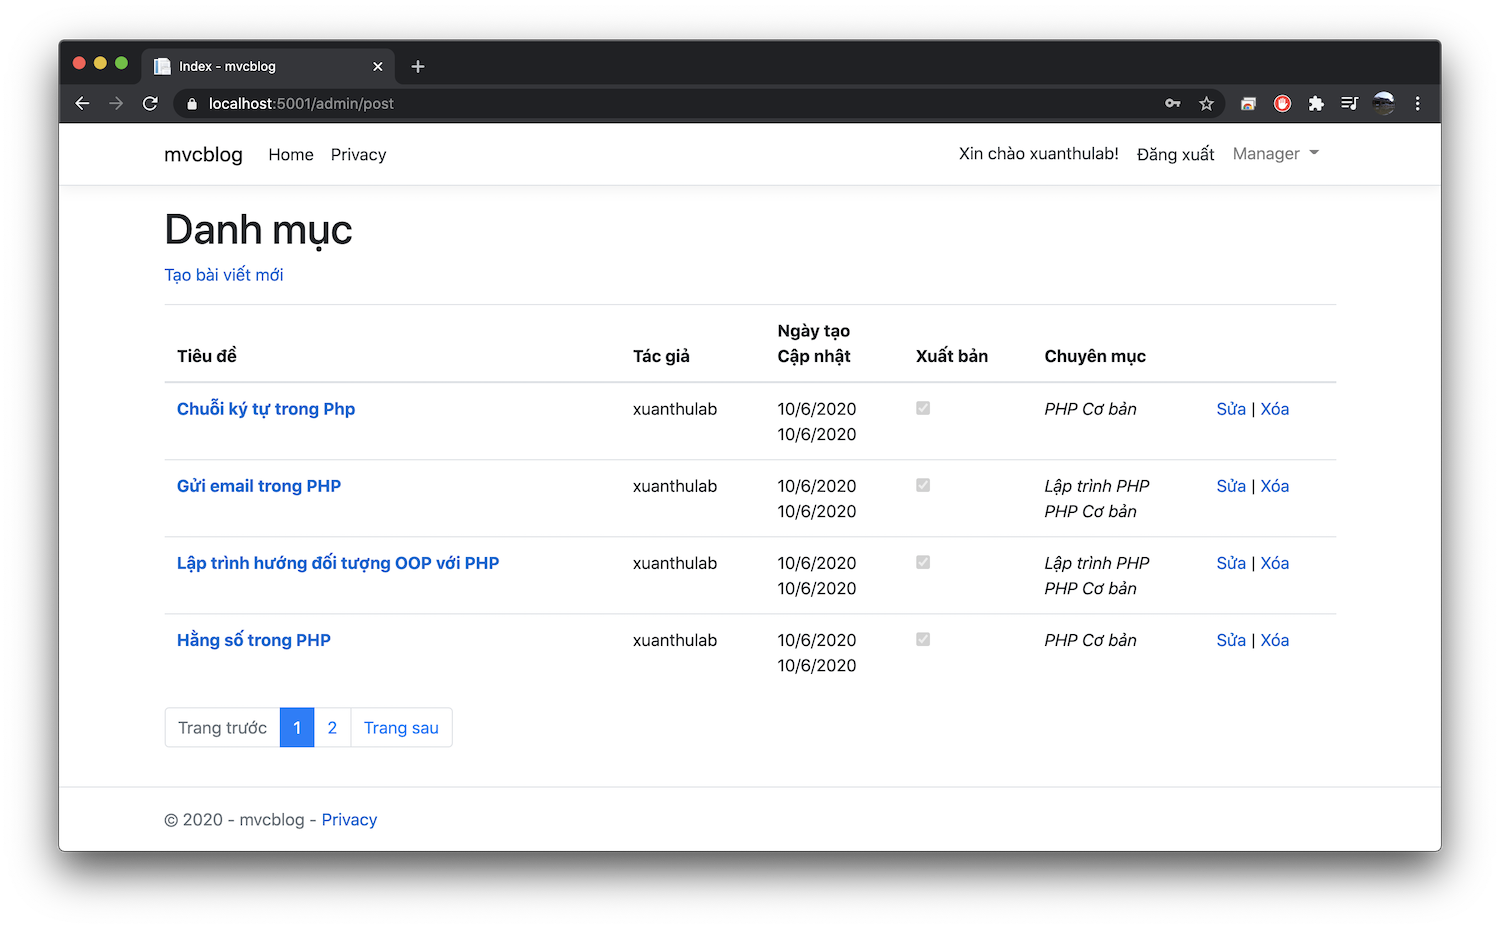Click the Trang trước pagination button
1500x929 pixels.
[x=222, y=727]
